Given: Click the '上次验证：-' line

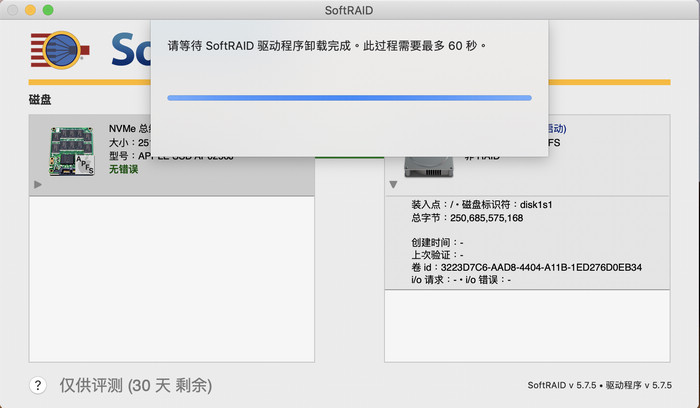Looking at the screenshot, I should click(x=437, y=255).
